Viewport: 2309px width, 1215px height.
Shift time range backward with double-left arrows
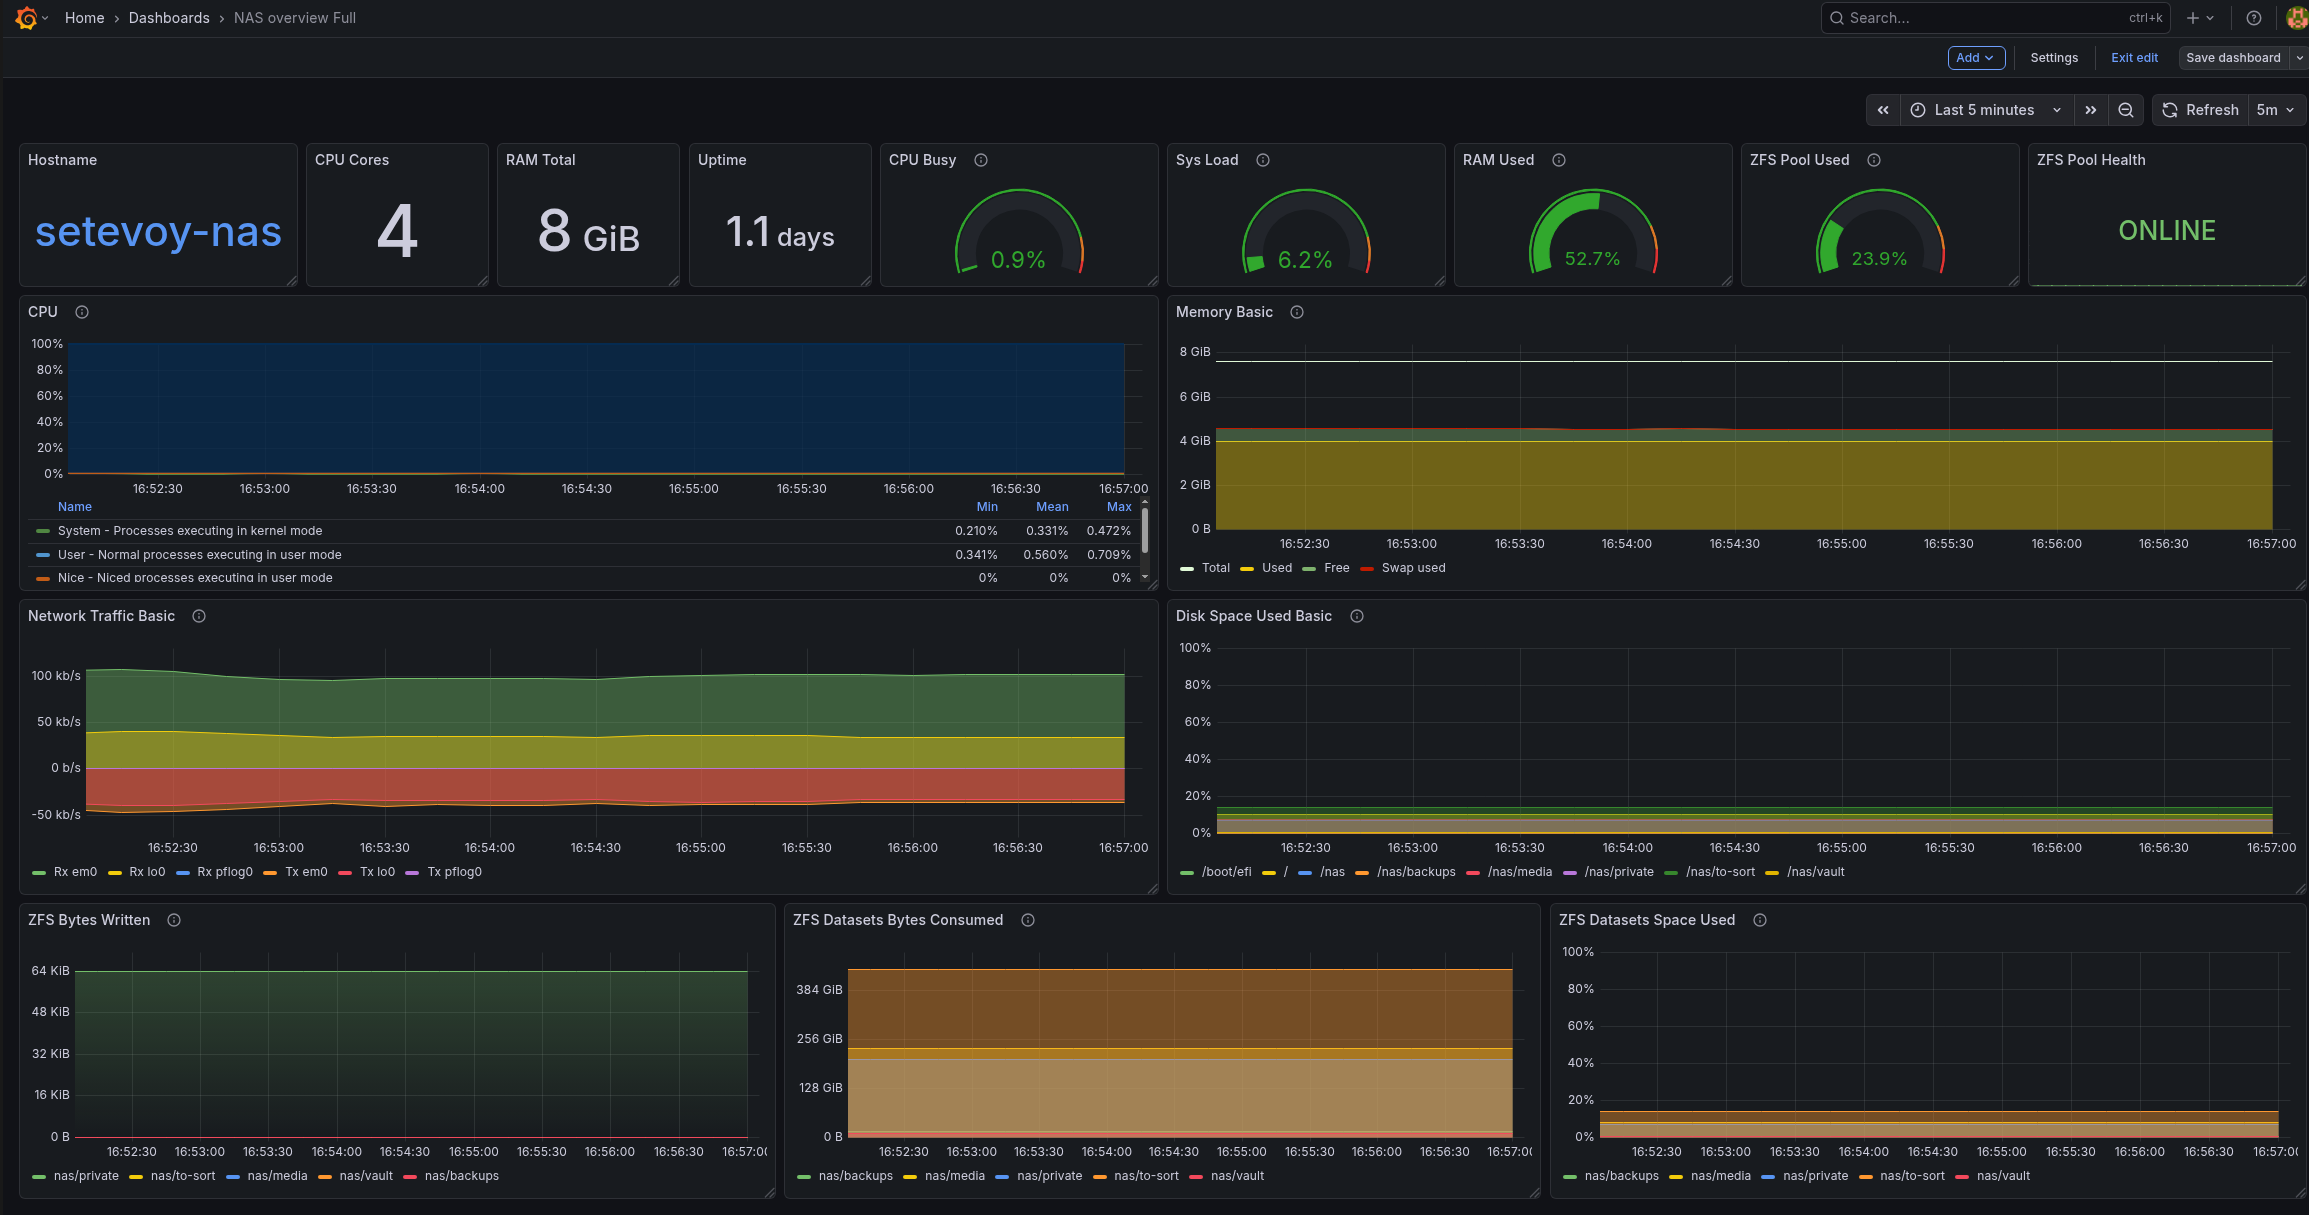coord(1883,110)
